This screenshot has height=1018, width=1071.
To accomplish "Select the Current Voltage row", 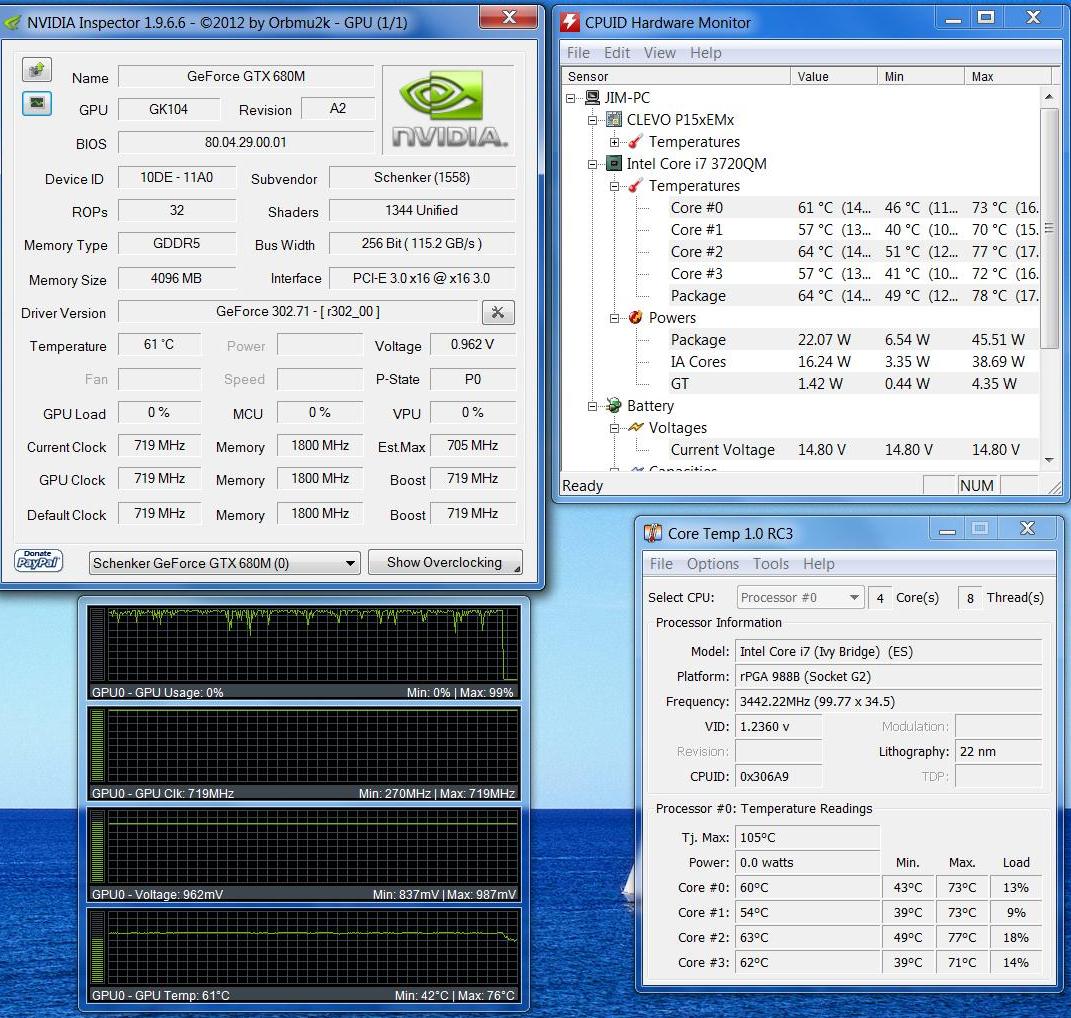I will pyautogui.click(x=854, y=450).
